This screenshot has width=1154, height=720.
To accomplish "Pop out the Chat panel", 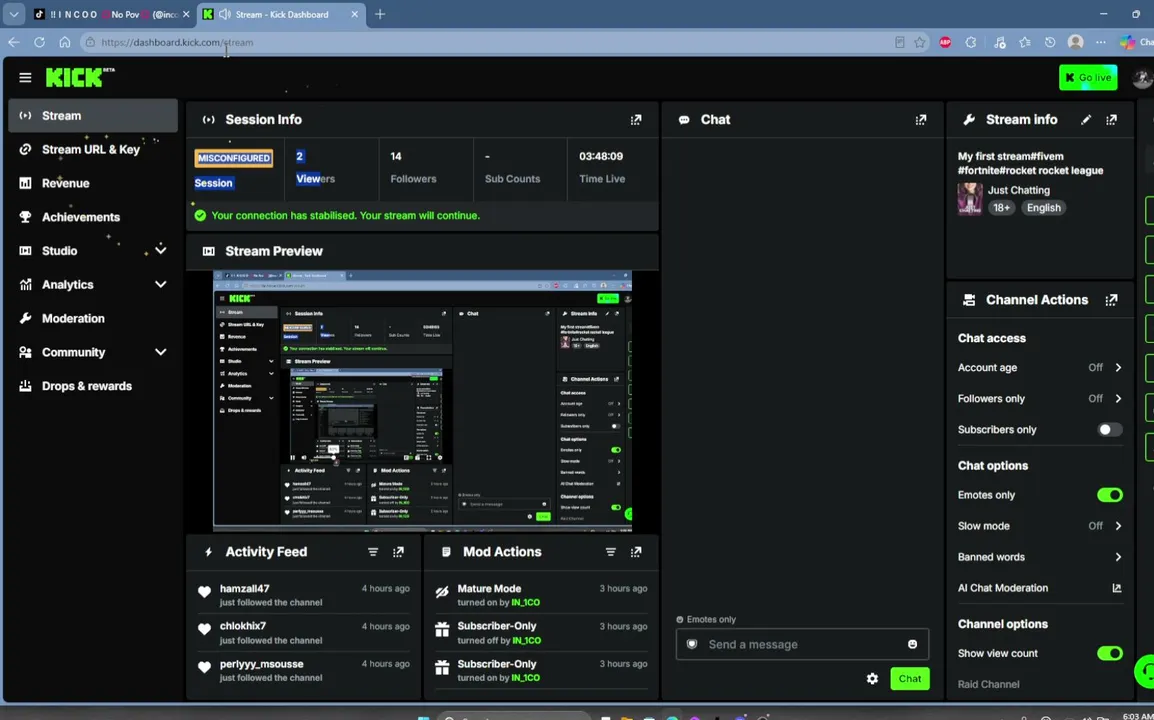I will click(x=921, y=119).
